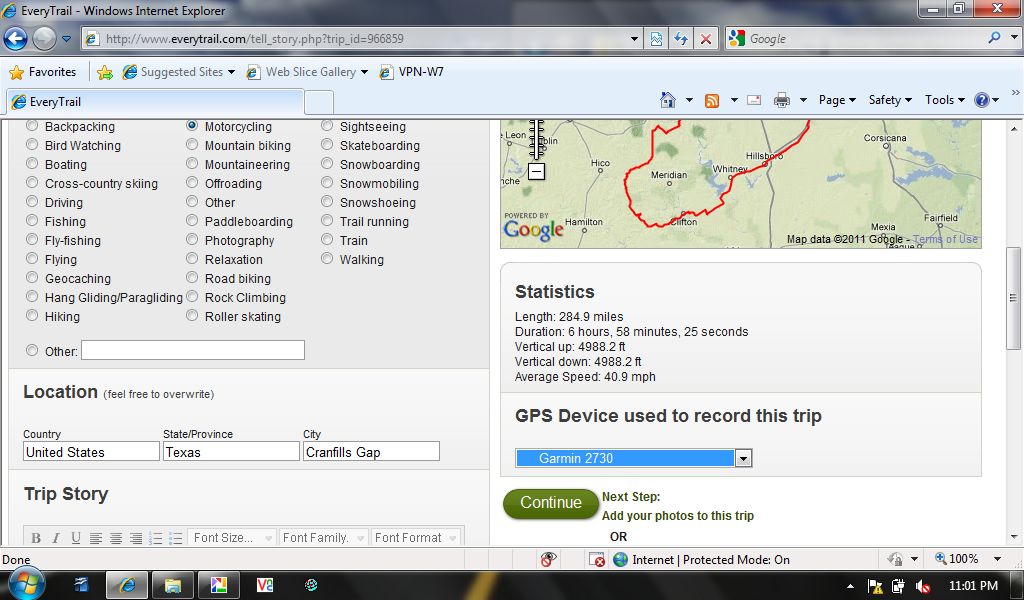Toggle Underline in the Trip Story editor
Image resolution: width=1024 pixels, height=600 pixels.
(76, 538)
